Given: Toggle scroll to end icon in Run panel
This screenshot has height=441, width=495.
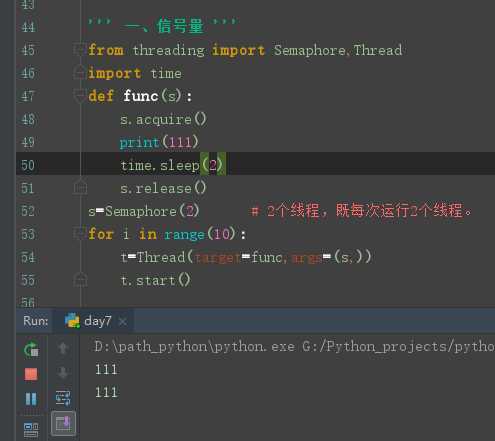Looking at the screenshot, I should click(x=63, y=423).
